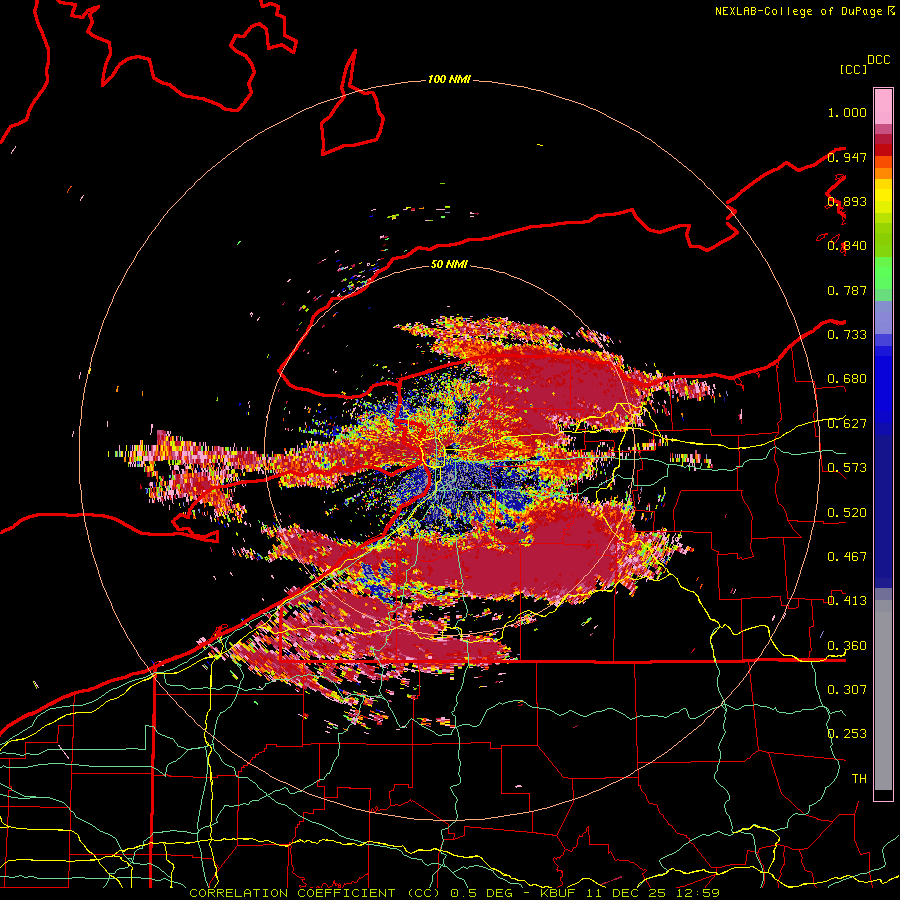Viewport: 900px width, 900px height.
Task: Click the gray lower segment of the color bar
Action: [883, 695]
